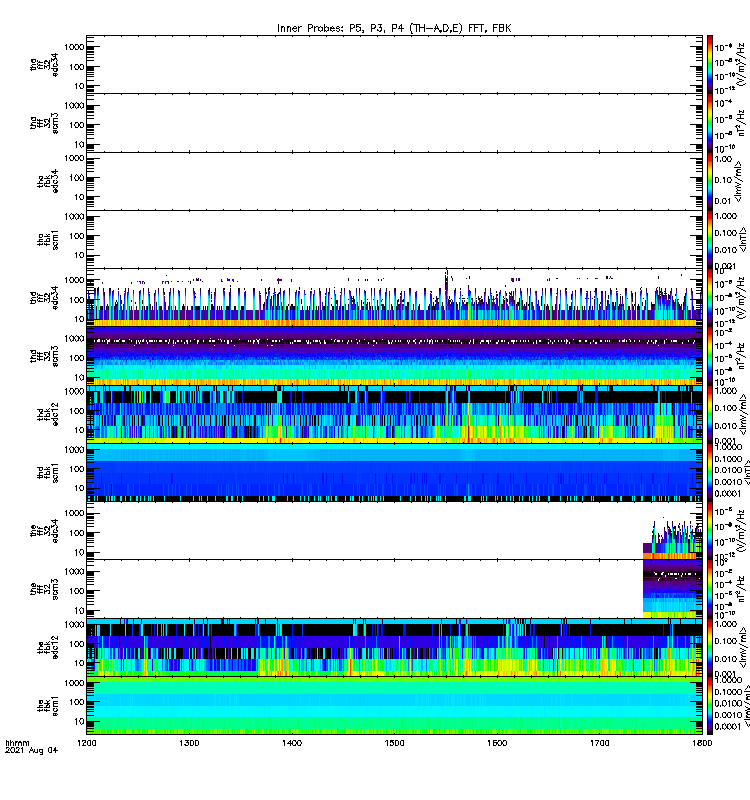750x800 pixels.
Task: Select the 'the fff 32 scm3' panel label
Action: (44, 589)
